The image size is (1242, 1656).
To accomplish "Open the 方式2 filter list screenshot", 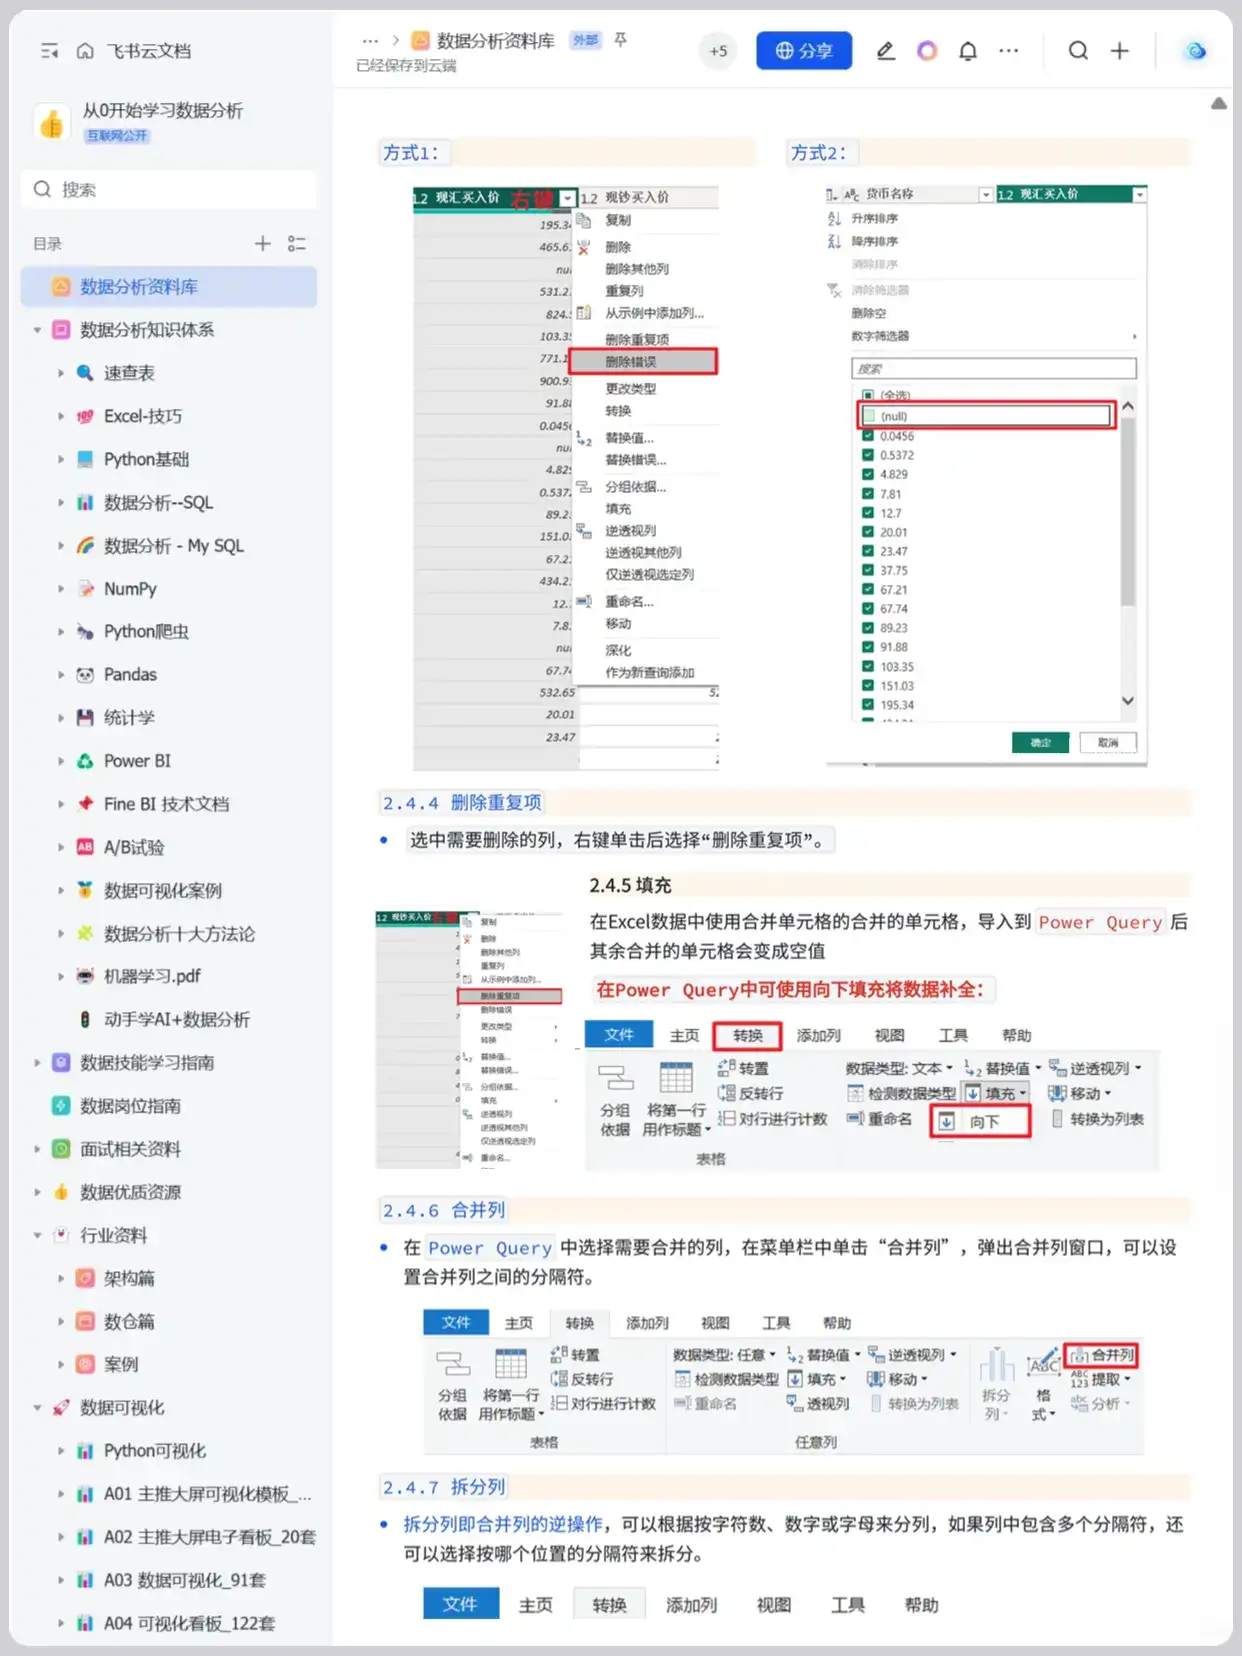I will [986, 475].
